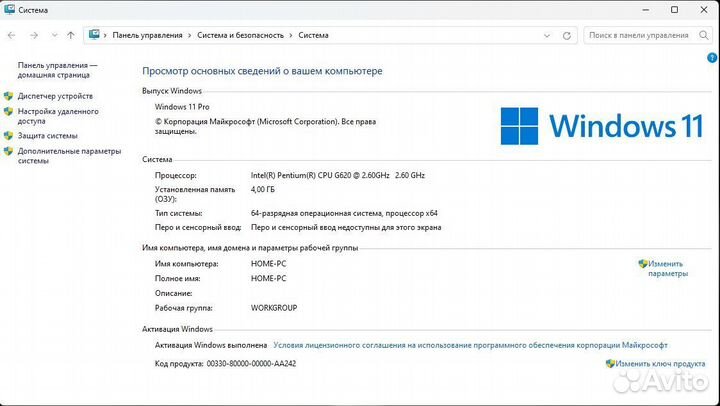Click the Forward navigation arrow
Viewport: 720px width, 406px height.
point(34,35)
